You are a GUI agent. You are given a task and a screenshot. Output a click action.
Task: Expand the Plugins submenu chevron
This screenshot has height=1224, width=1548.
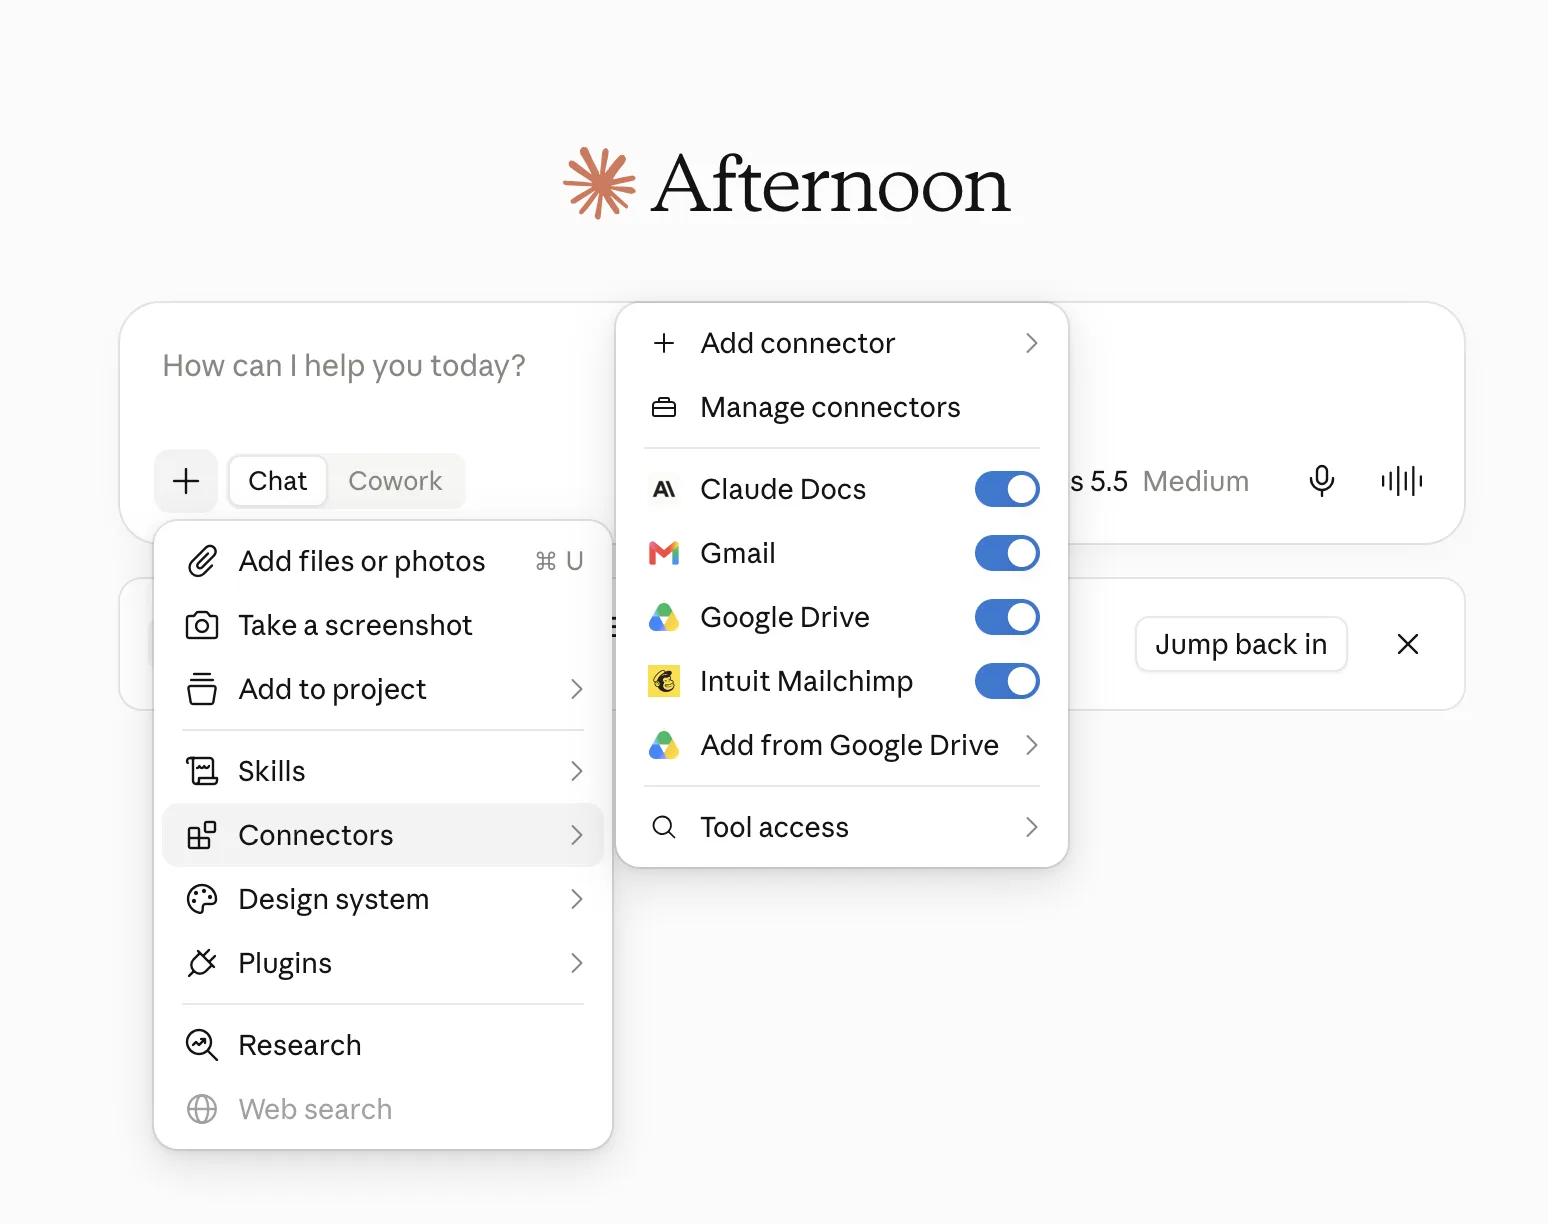coord(576,963)
